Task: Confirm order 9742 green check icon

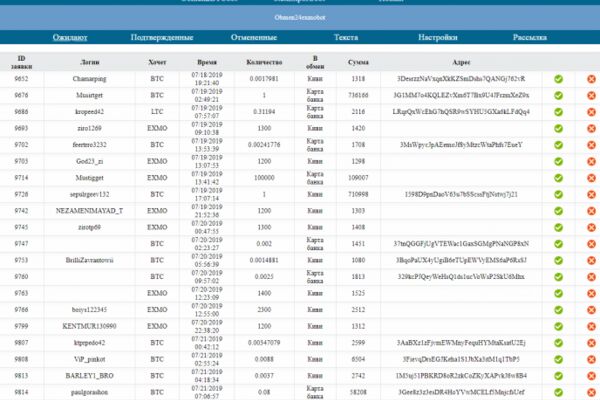Action: tap(559, 211)
